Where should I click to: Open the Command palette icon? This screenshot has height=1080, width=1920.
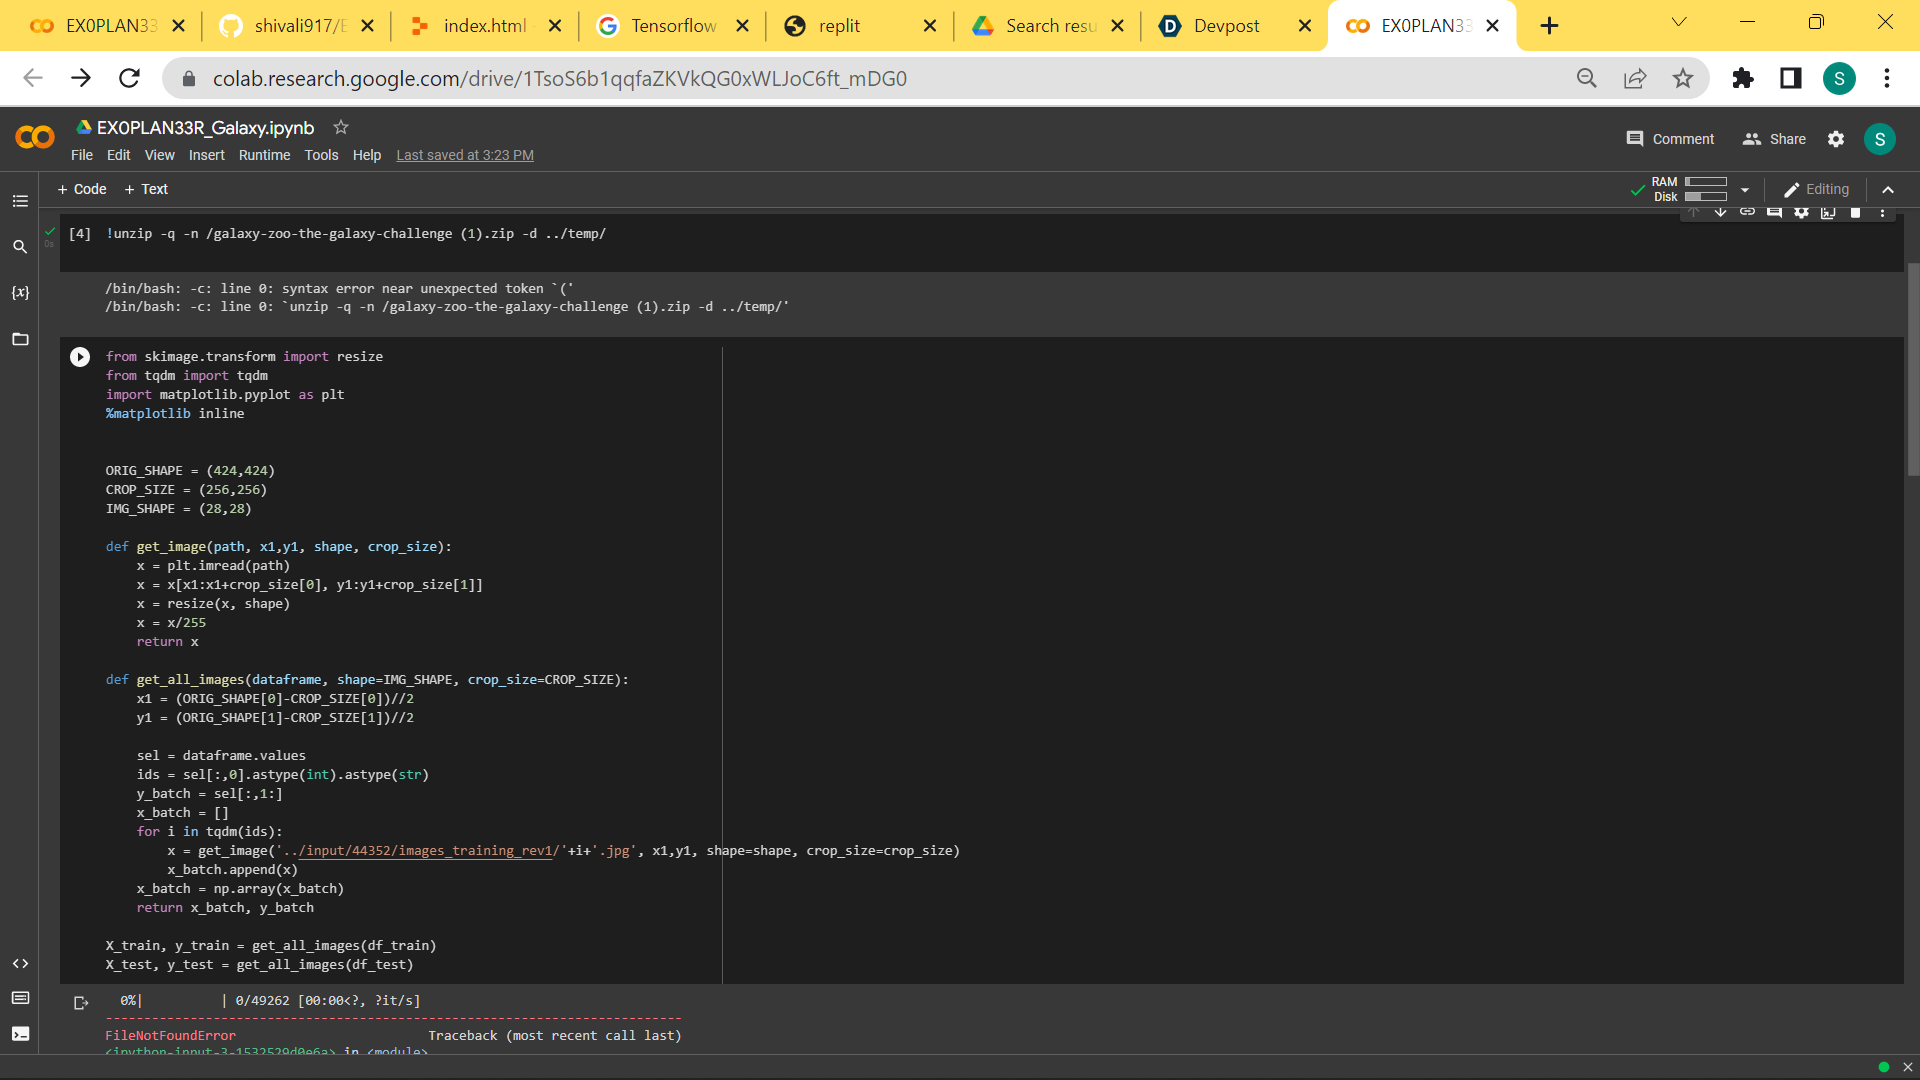point(20,998)
